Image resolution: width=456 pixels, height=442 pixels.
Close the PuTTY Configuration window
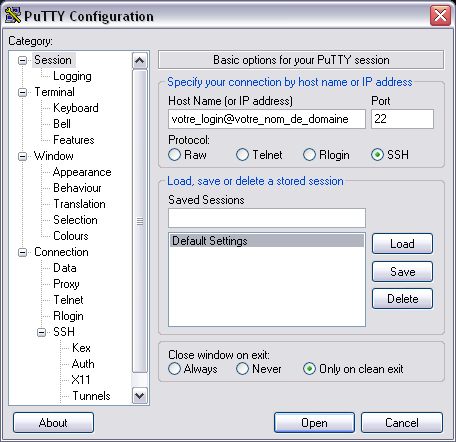[440, 15]
